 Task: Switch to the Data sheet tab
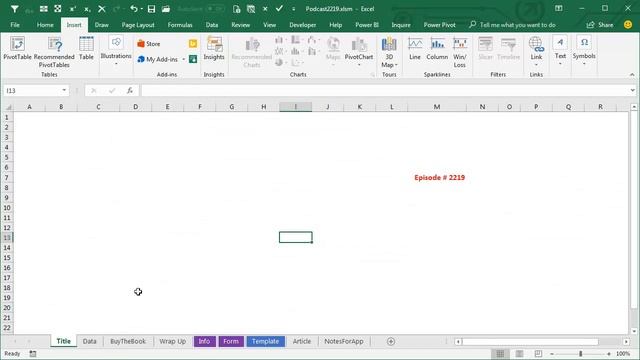pyautogui.click(x=89, y=341)
